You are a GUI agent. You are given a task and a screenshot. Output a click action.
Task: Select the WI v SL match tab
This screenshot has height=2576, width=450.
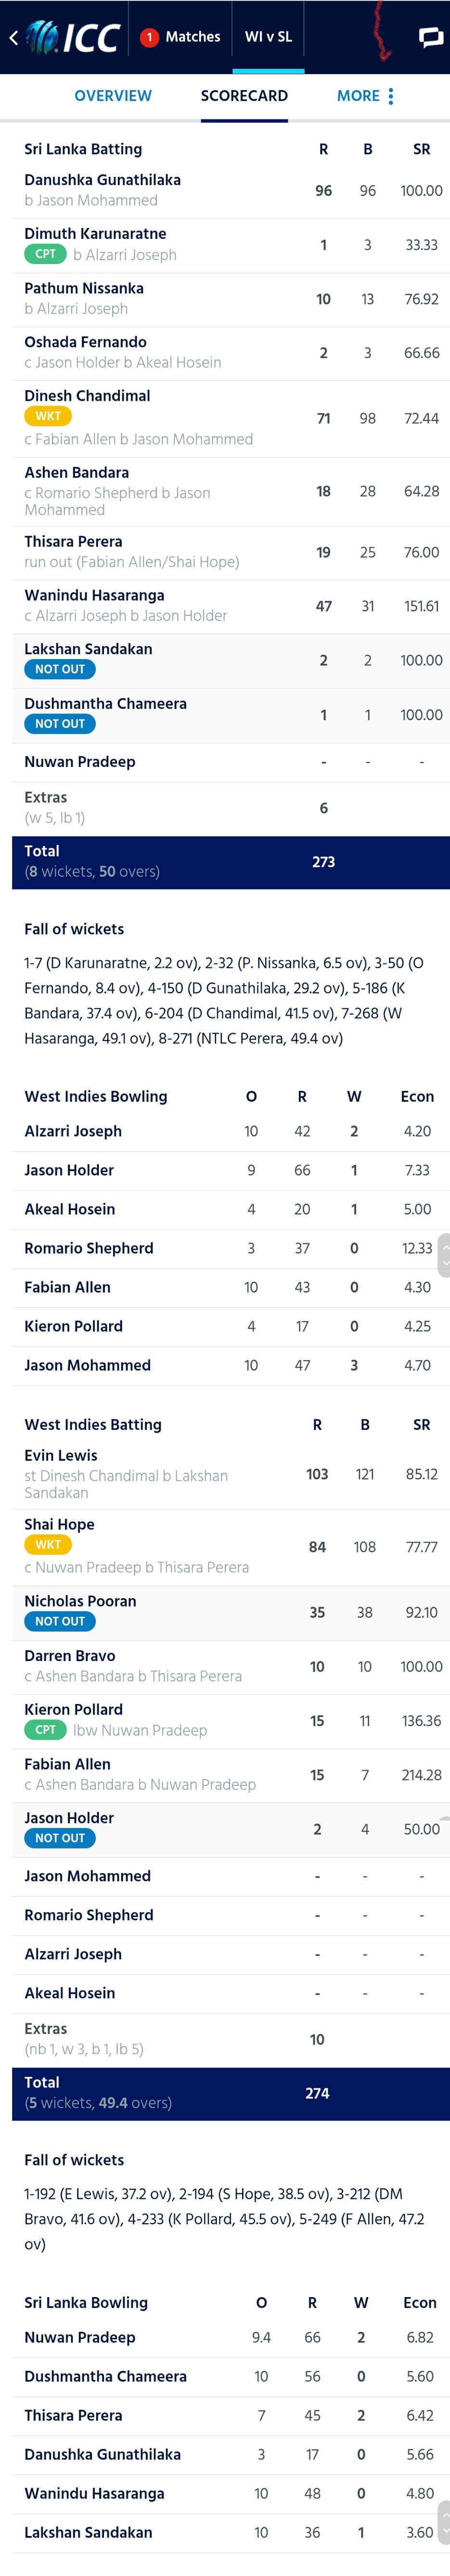(268, 37)
